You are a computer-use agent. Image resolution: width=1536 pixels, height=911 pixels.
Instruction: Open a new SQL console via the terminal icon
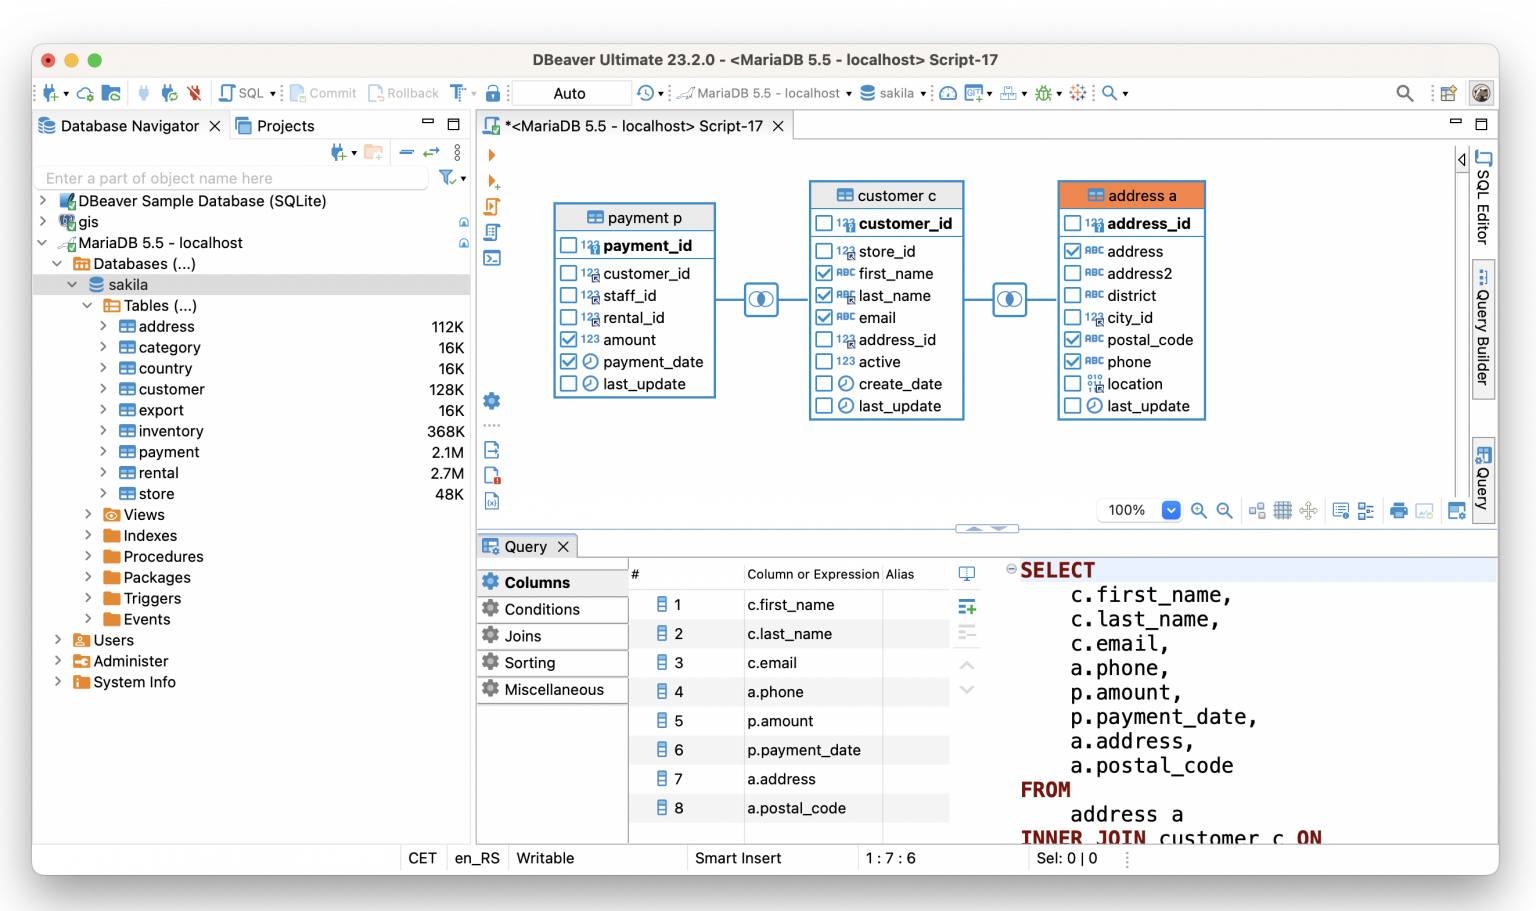(x=491, y=258)
